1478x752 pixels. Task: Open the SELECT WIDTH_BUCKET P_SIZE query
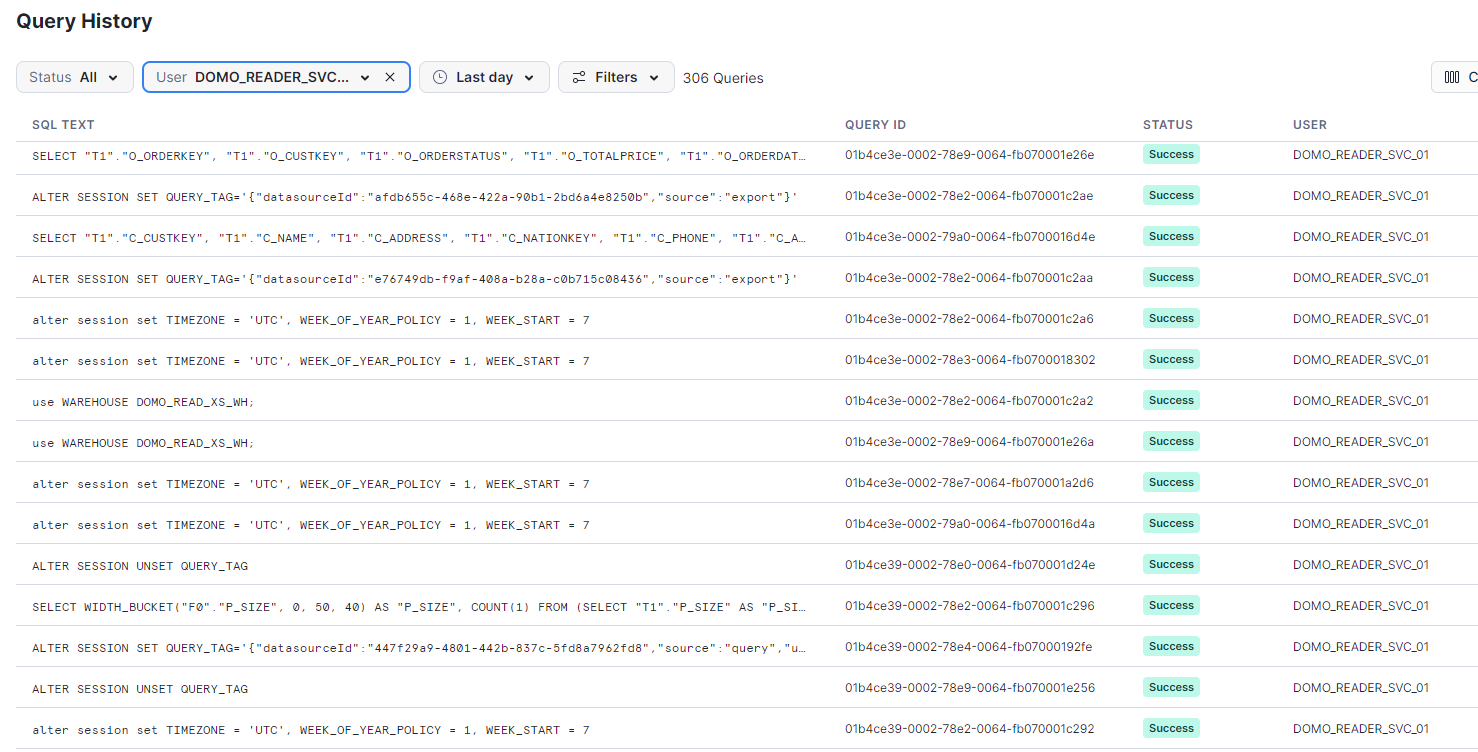tap(419, 606)
